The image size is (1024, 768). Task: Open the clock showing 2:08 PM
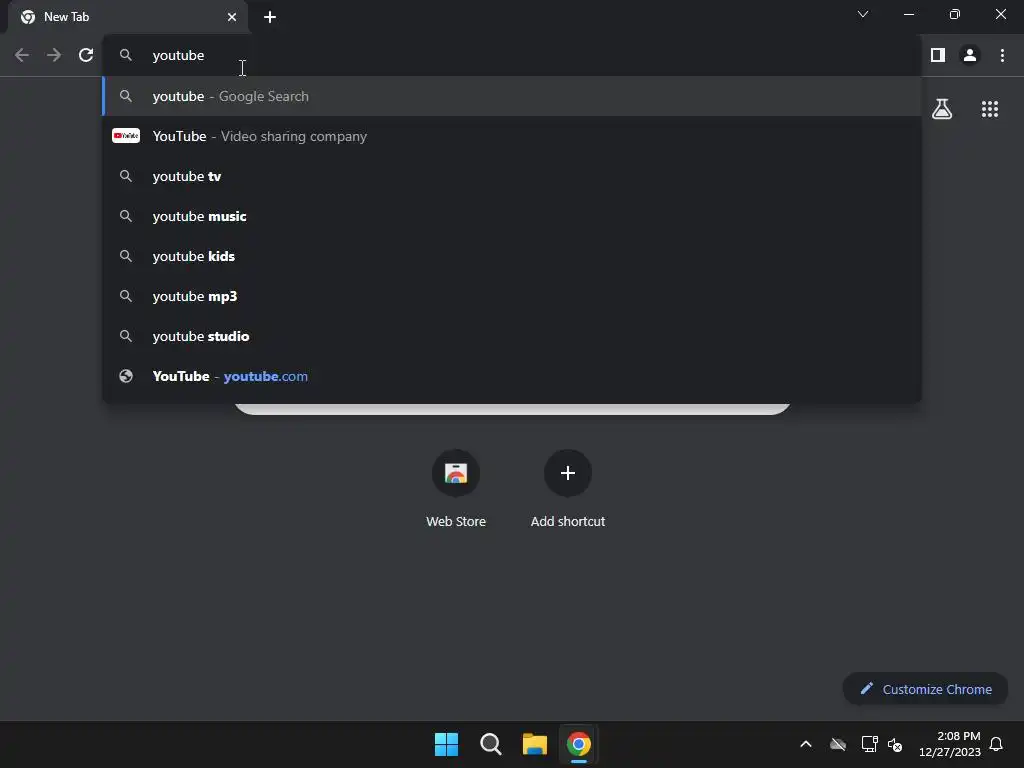(950, 744)
